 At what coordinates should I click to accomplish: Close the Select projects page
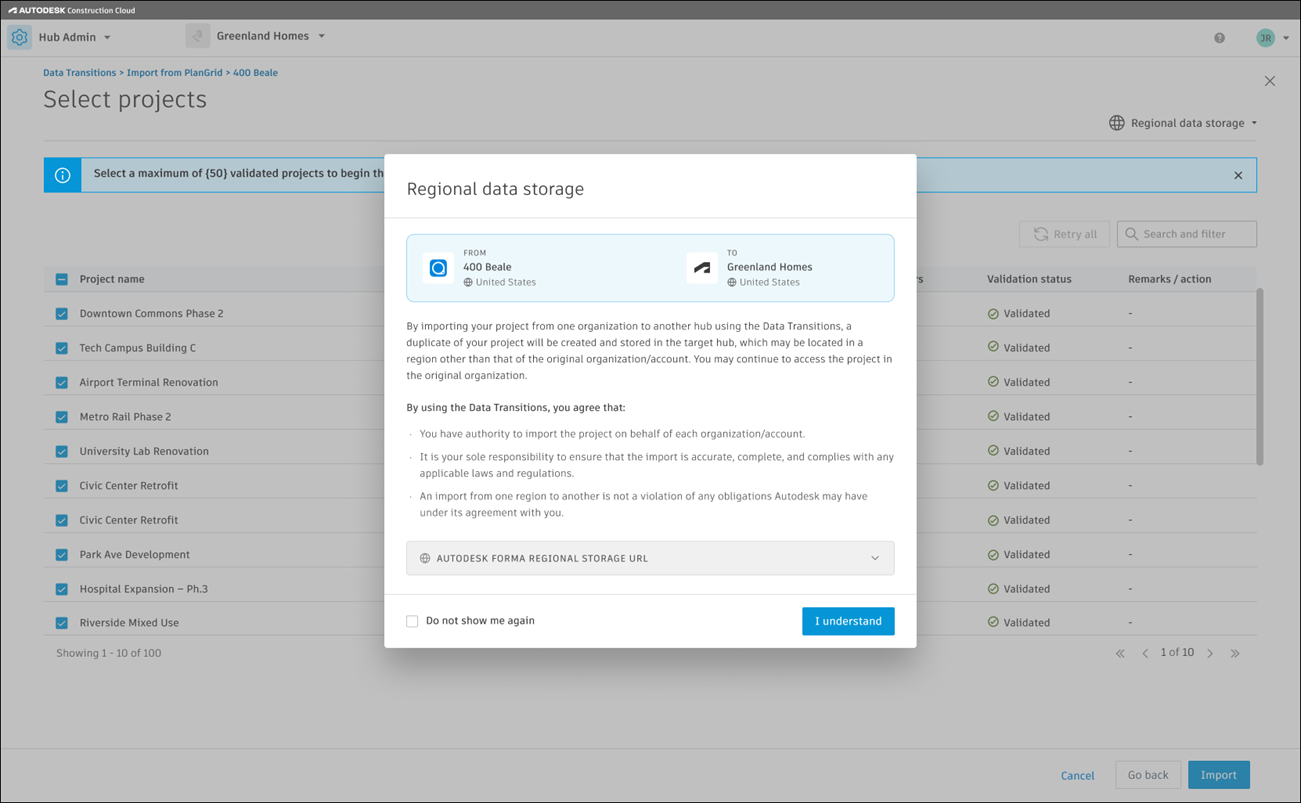tap(1270, 81)
